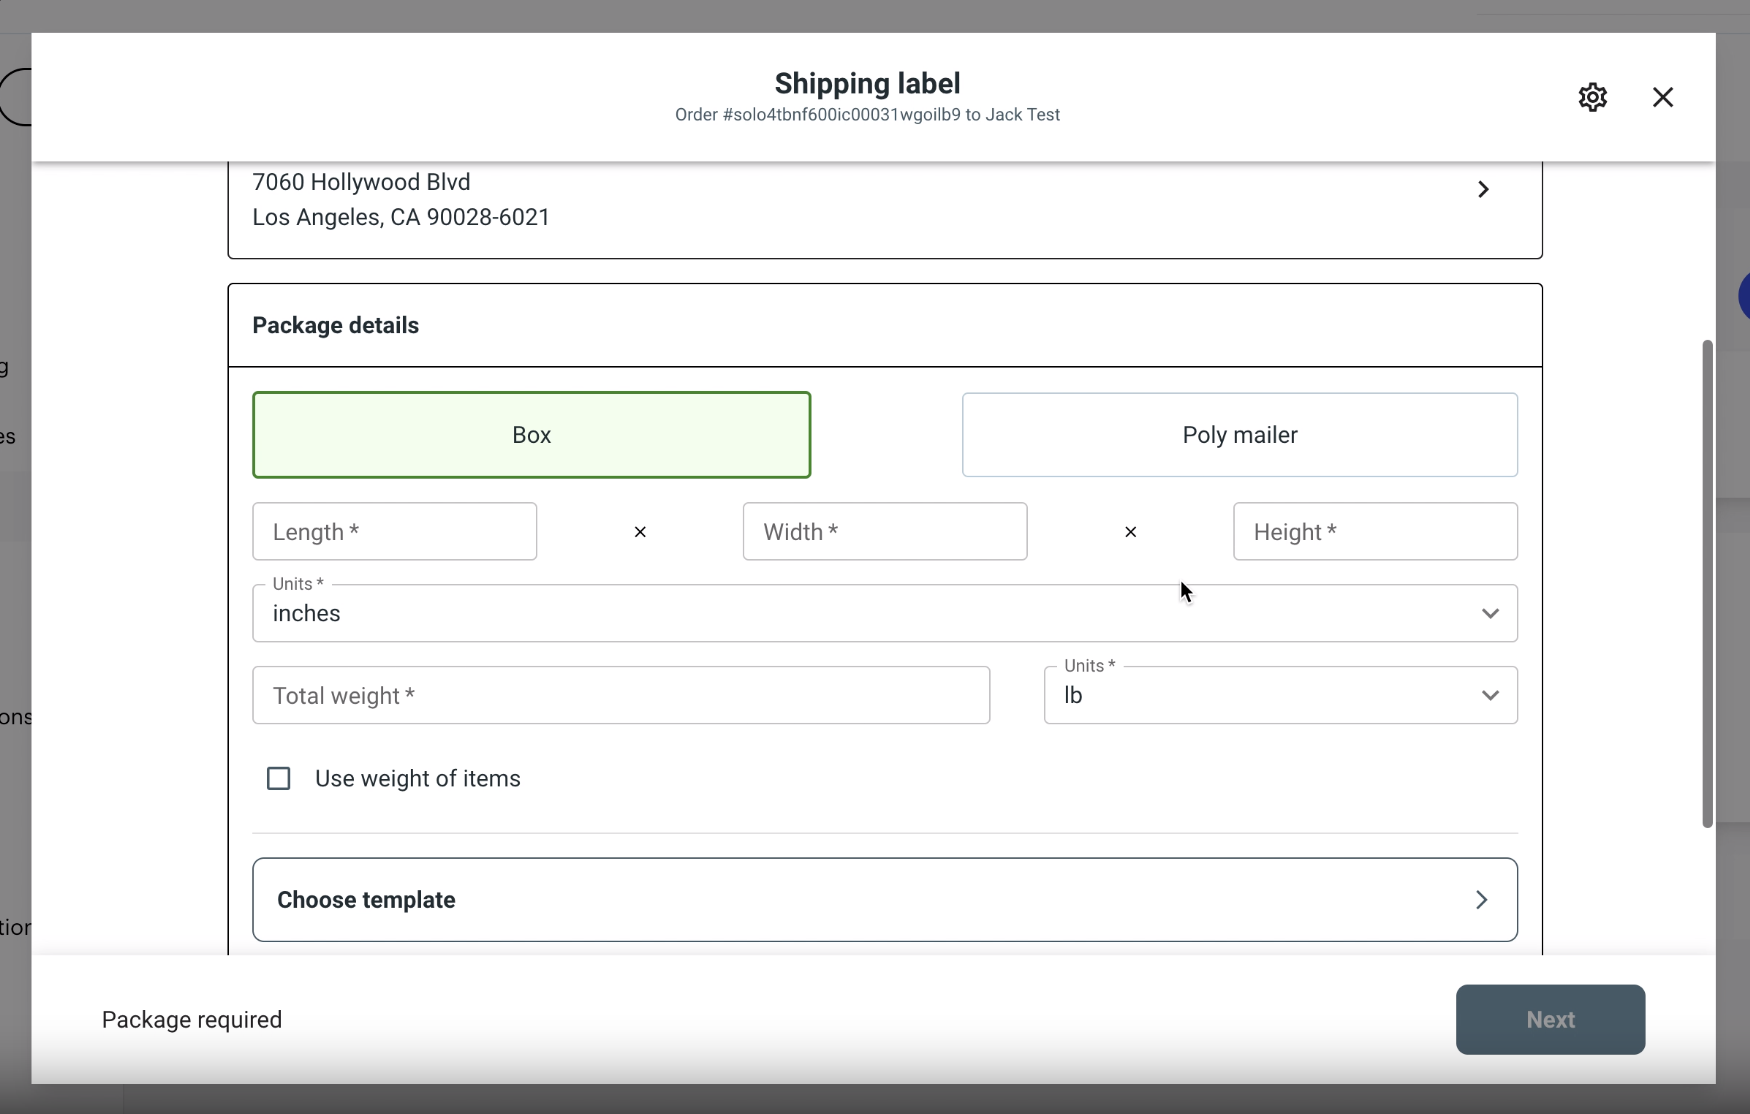Screen dimensions: 1750x1114
Task: Click the dimension units dropdown chevron
Action: (x=1490, y=613)
